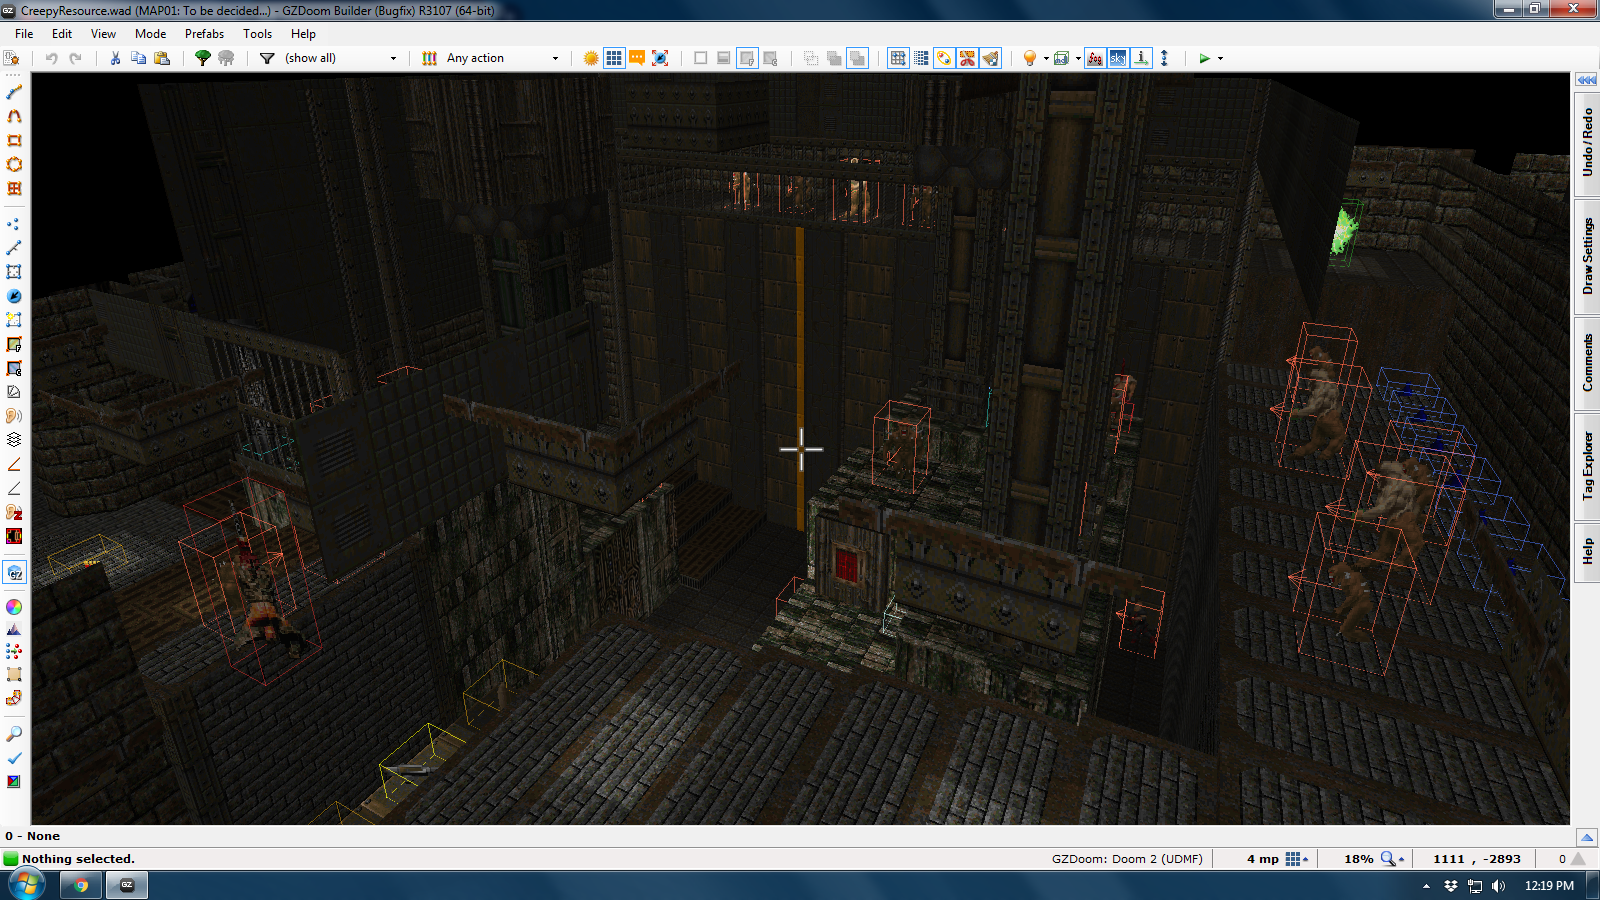Click the Windows Start button
The height and width of the screenshot is (900, 1600).
tap(26, 885)
